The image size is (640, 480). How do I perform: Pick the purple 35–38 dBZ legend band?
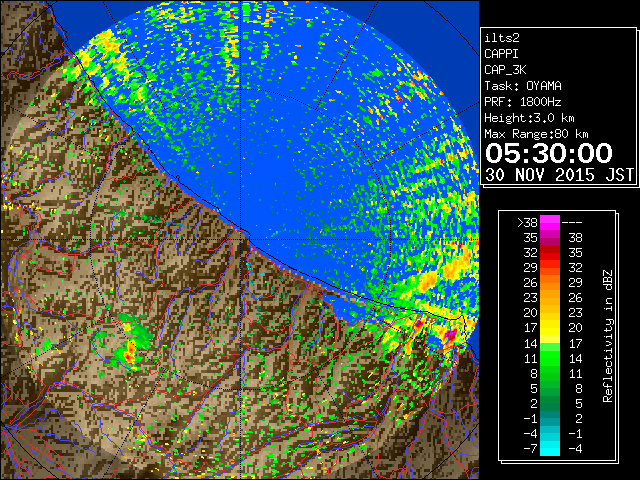(550, 238)
